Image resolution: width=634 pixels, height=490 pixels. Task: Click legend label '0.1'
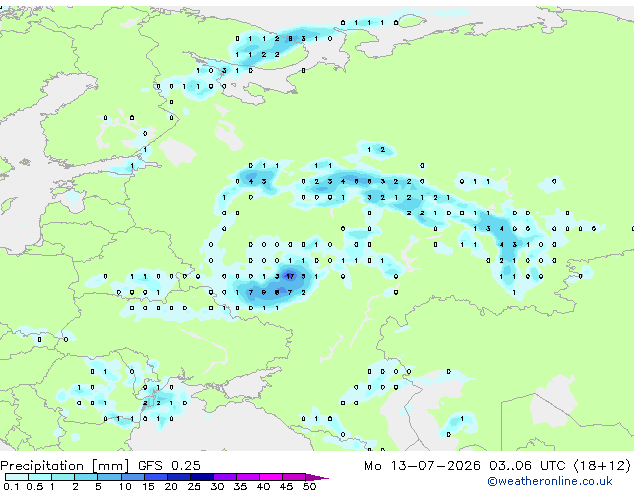(11, 486)
